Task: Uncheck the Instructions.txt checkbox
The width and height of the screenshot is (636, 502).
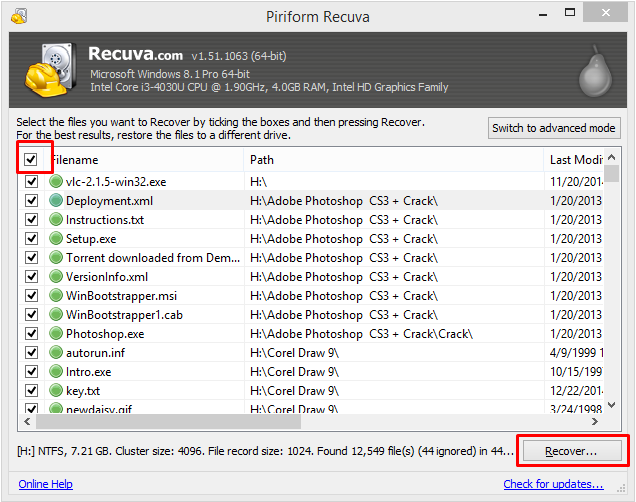Action: click(x=32, y=219)
